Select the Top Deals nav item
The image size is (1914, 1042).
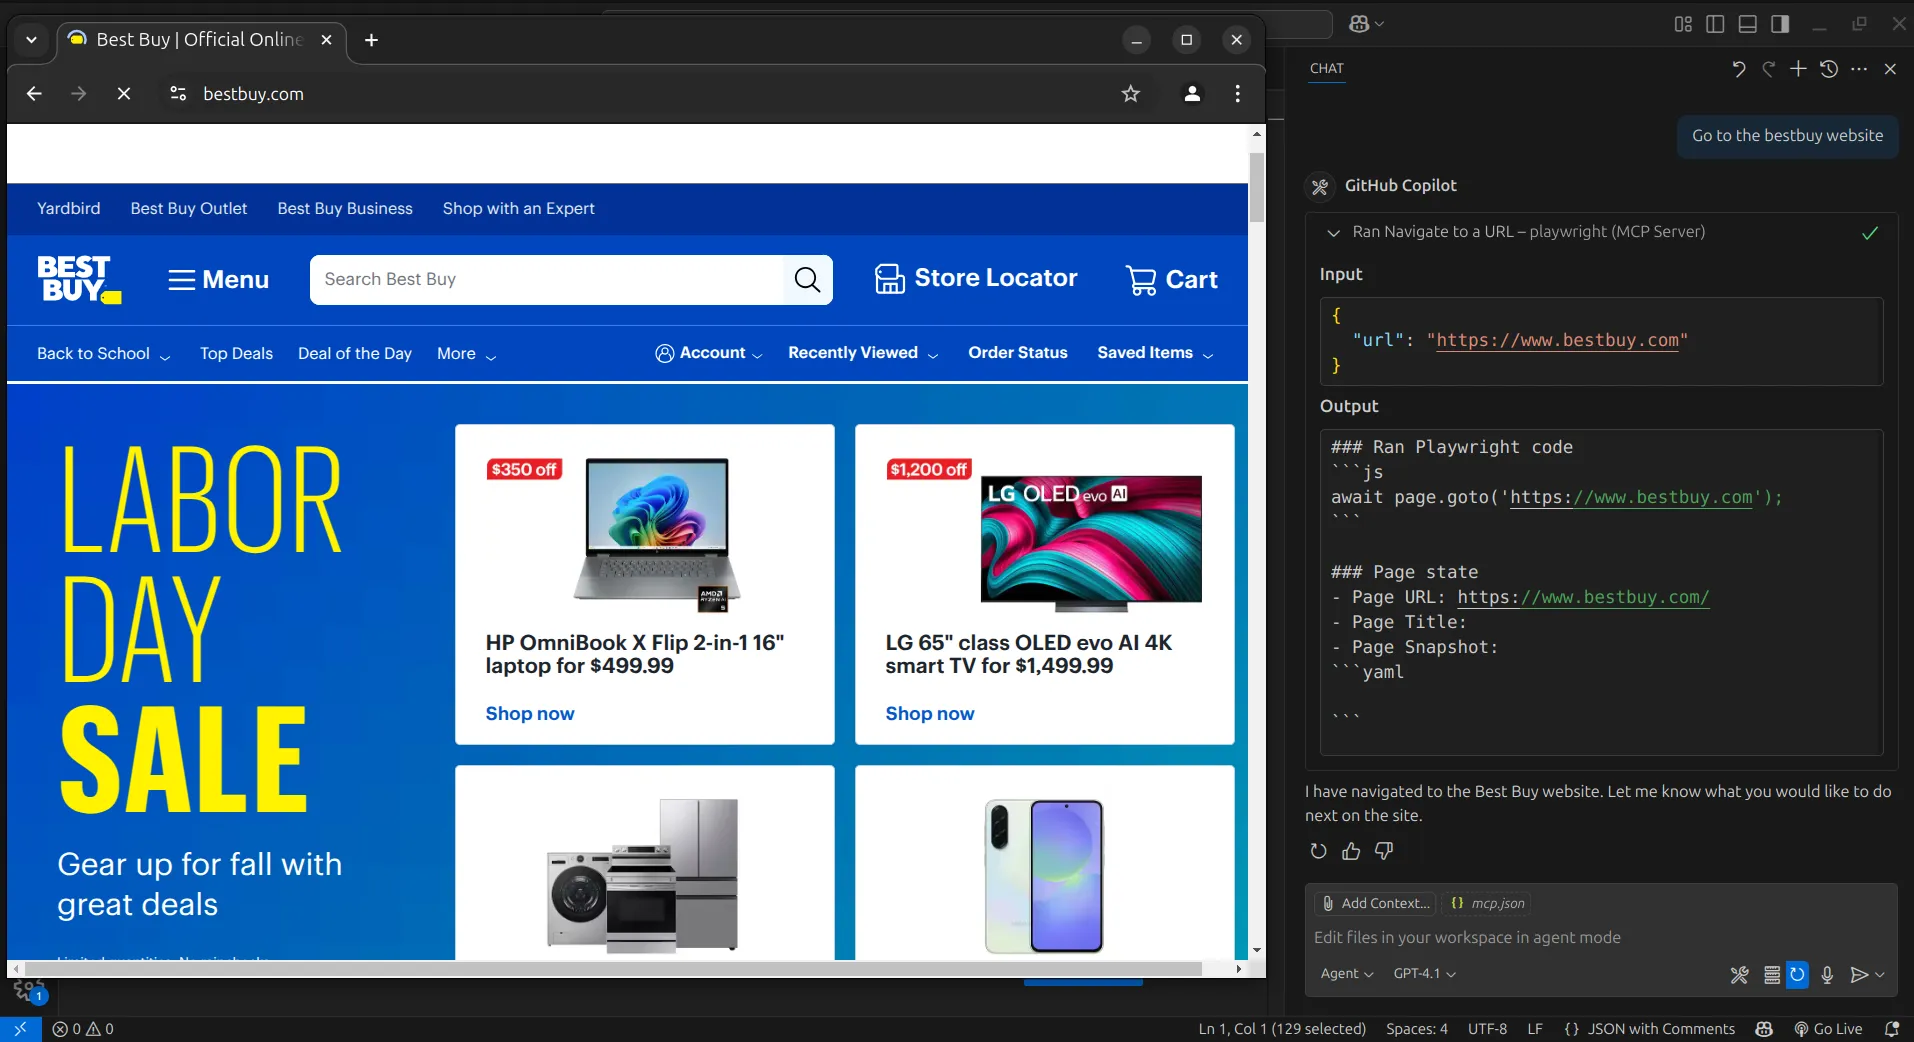(x=236, y=354)
